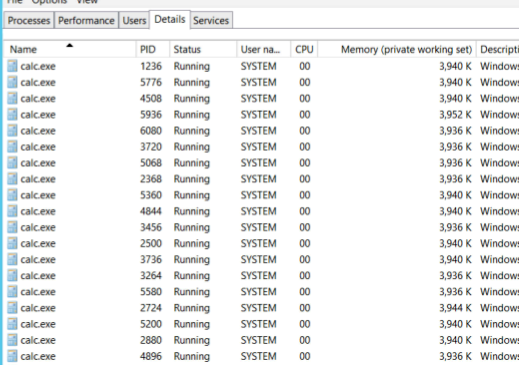
Task: Click calc.exe icon for PID 2724
Action: tap(12, 308)
